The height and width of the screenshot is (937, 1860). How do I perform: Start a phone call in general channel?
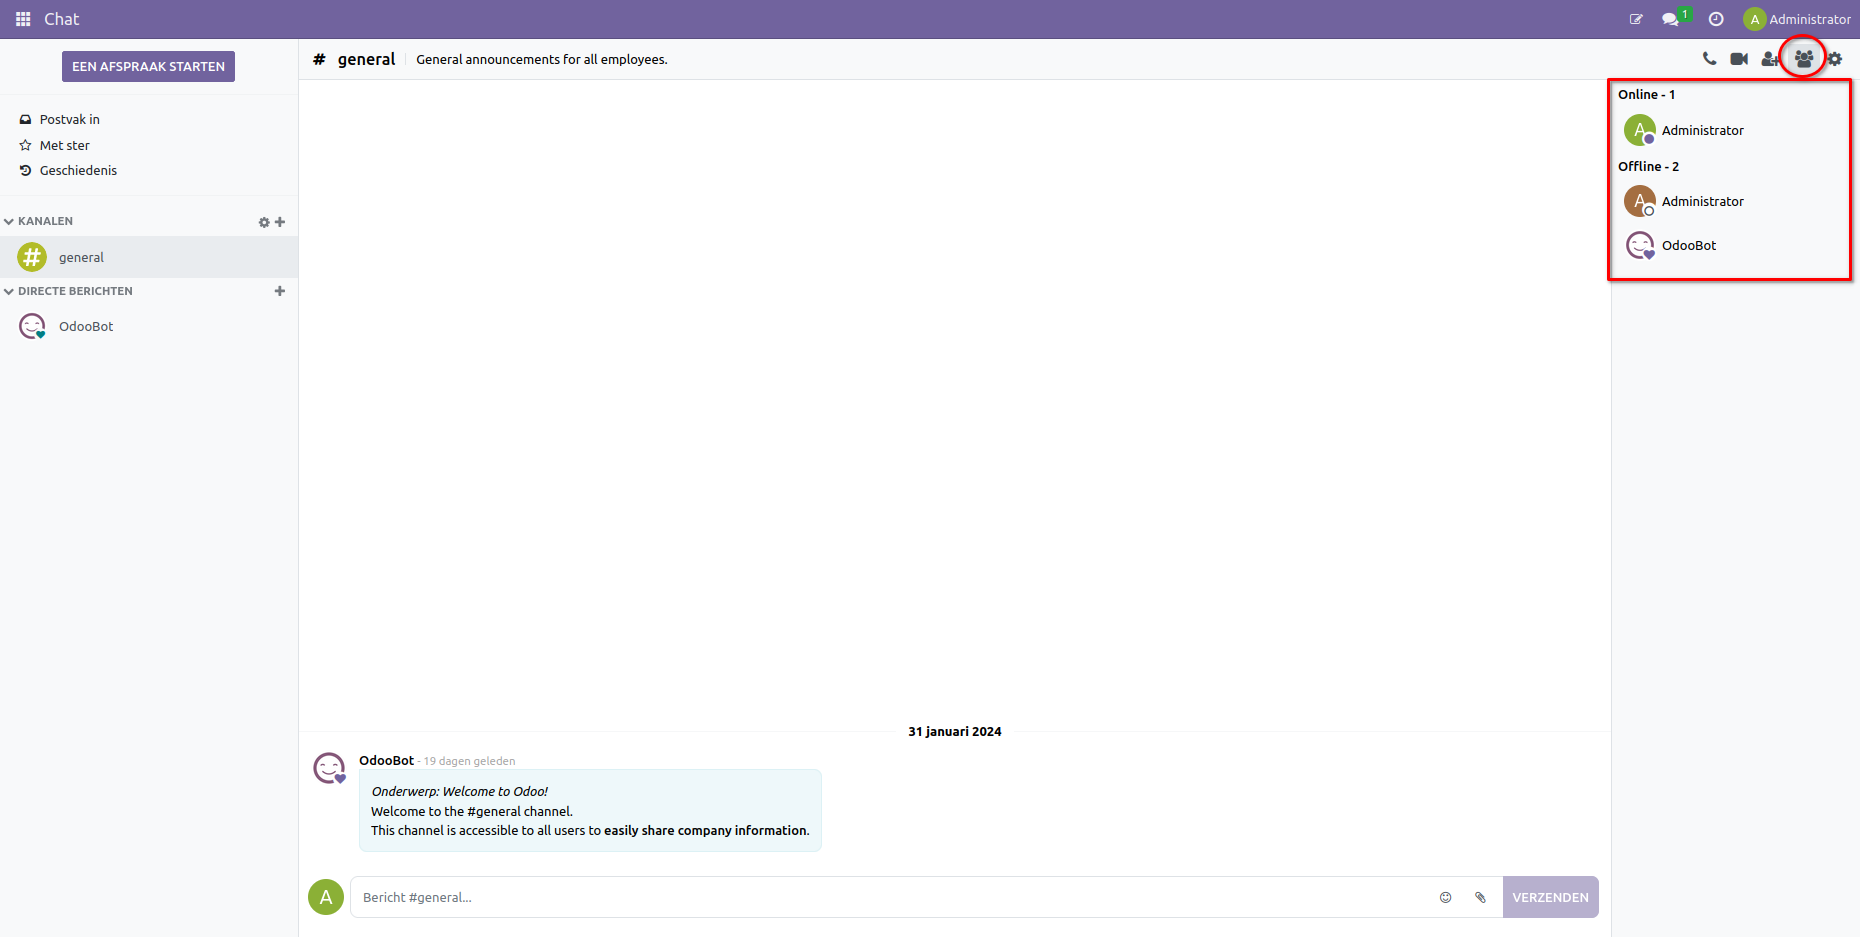(x=1709, y=58)
